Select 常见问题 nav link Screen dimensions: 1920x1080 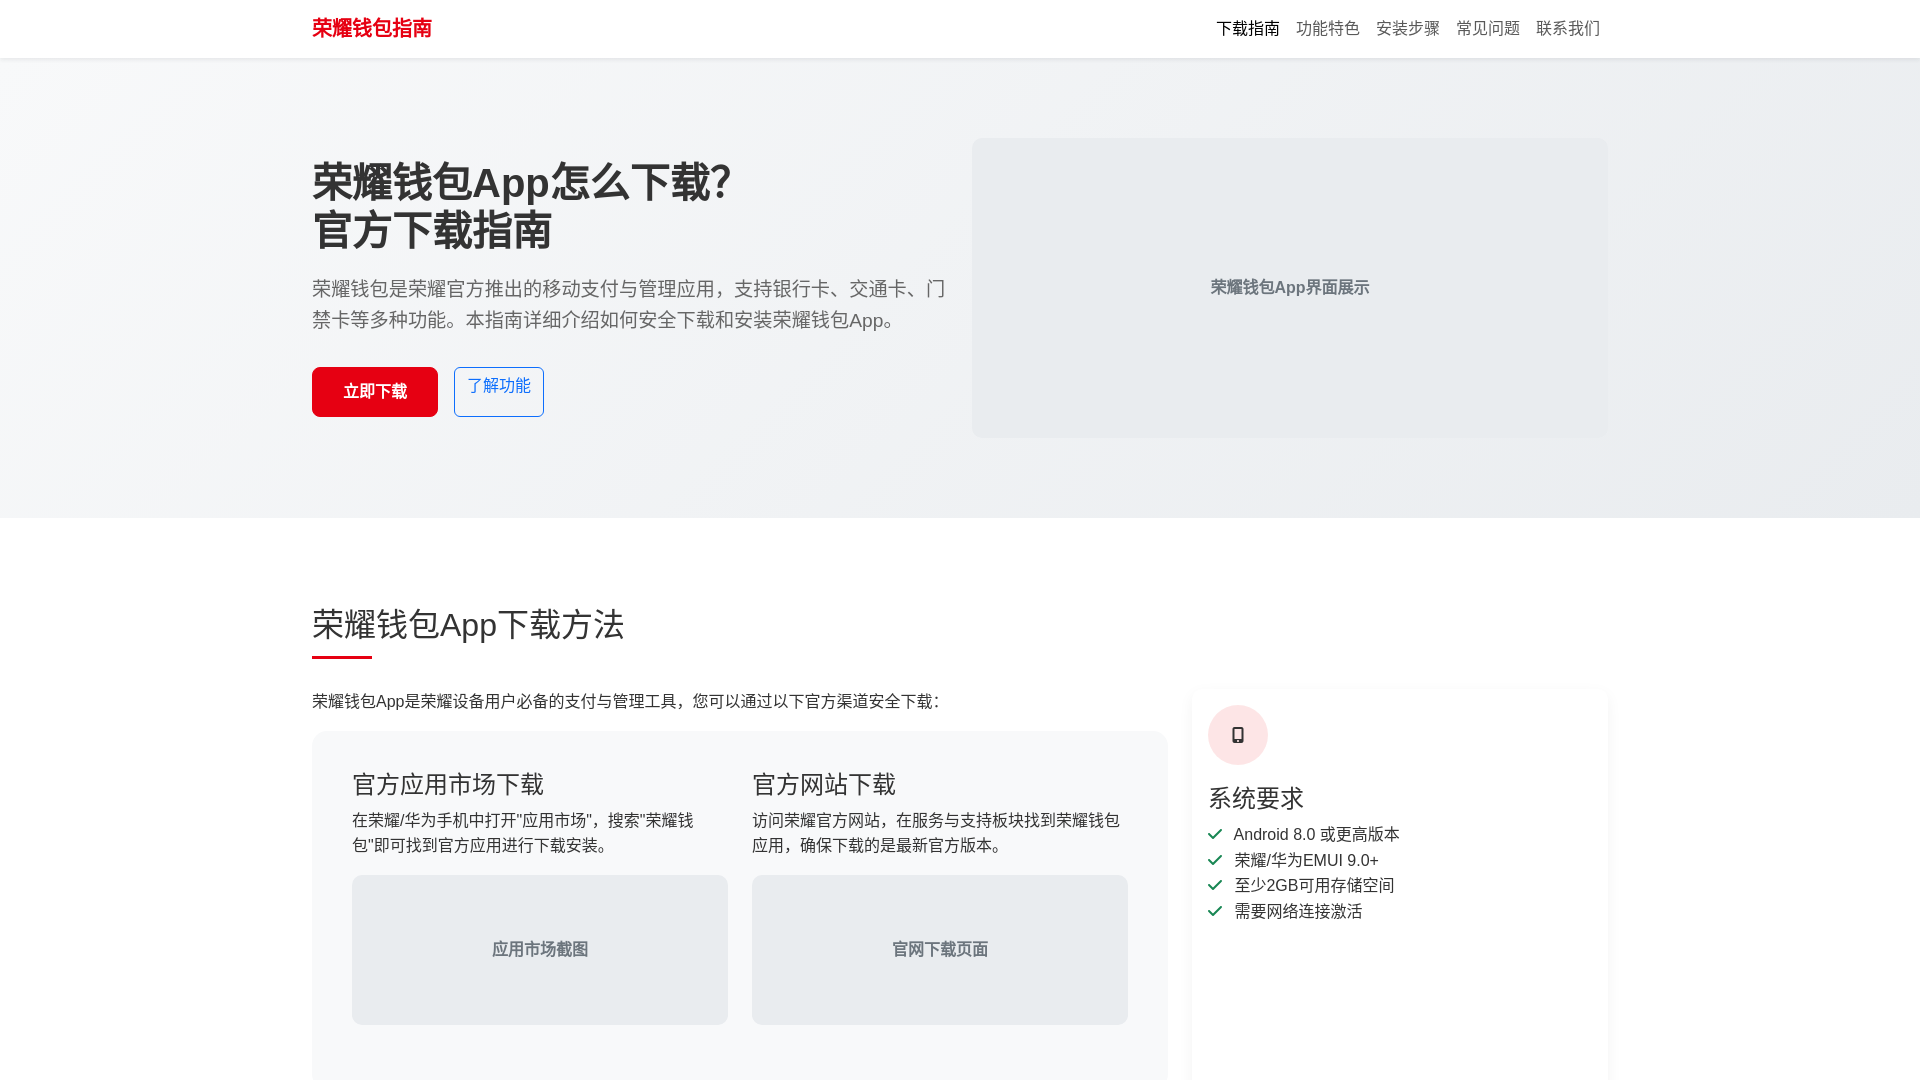point(1487,29)
